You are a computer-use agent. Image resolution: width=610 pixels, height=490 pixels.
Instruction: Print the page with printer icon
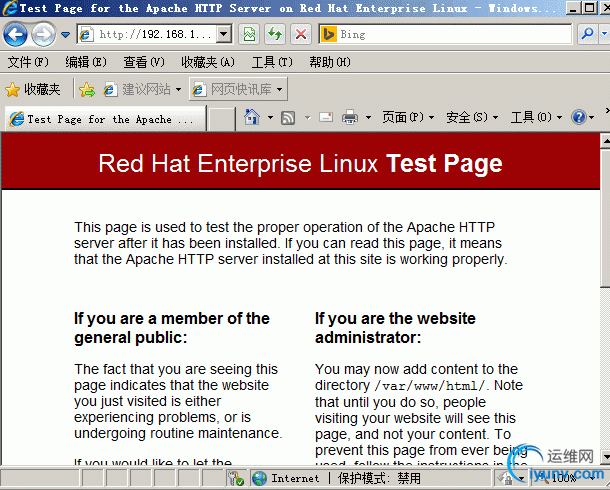pos(350,117)
